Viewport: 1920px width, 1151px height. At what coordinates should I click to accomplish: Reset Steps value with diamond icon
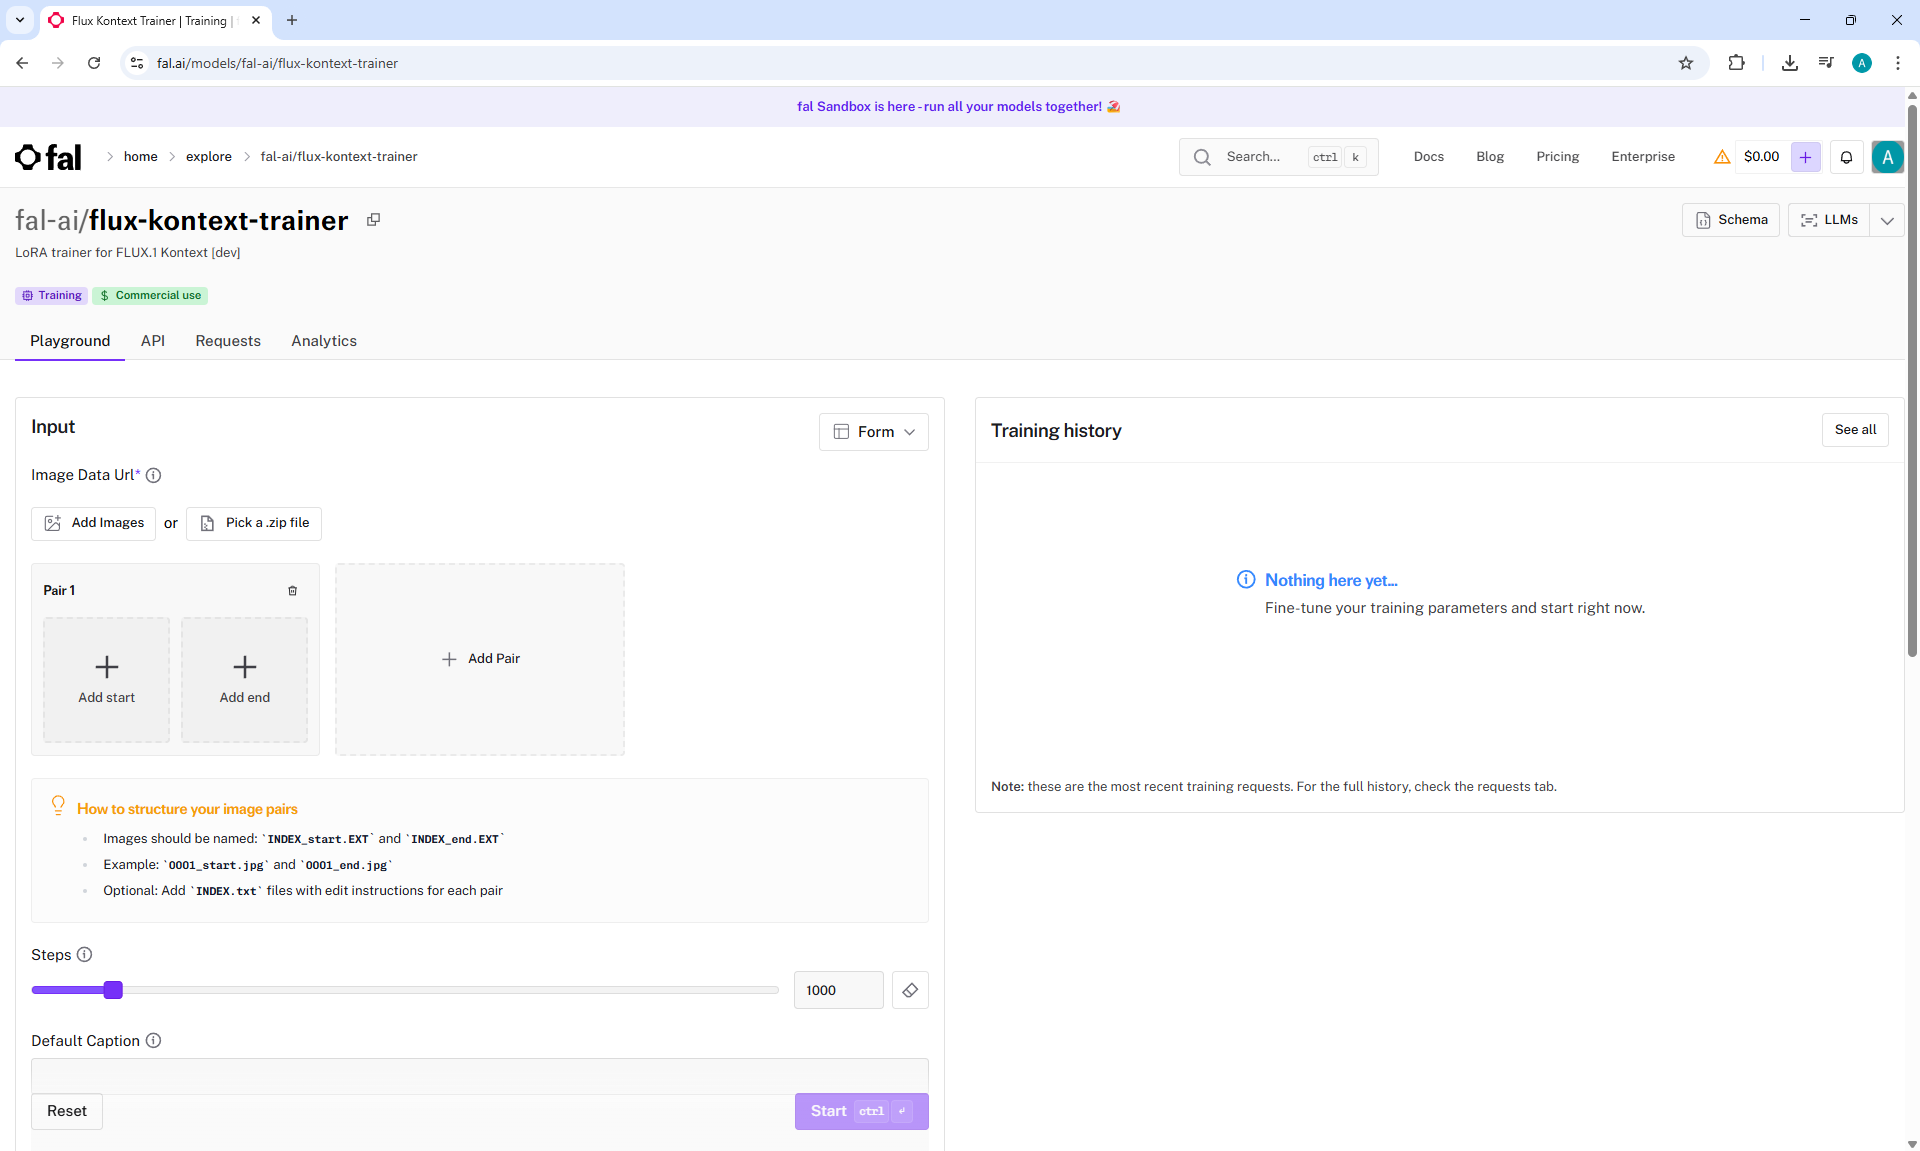pos(910,990)
